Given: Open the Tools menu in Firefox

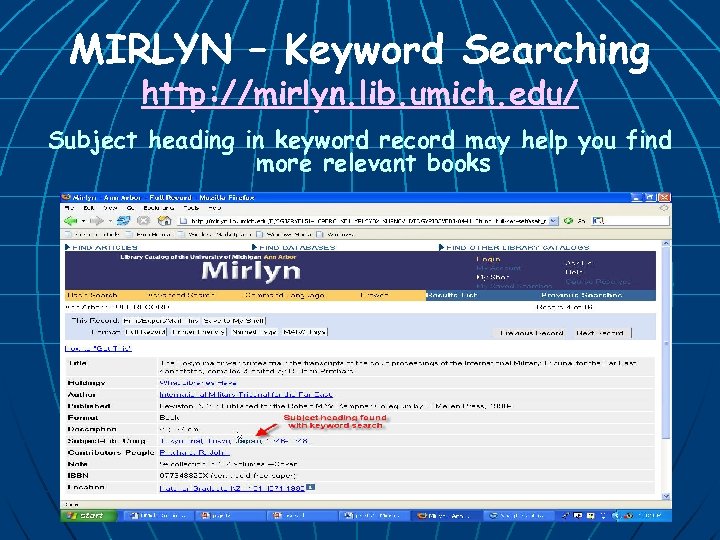Looking at the screenshot, I should 191,208.
